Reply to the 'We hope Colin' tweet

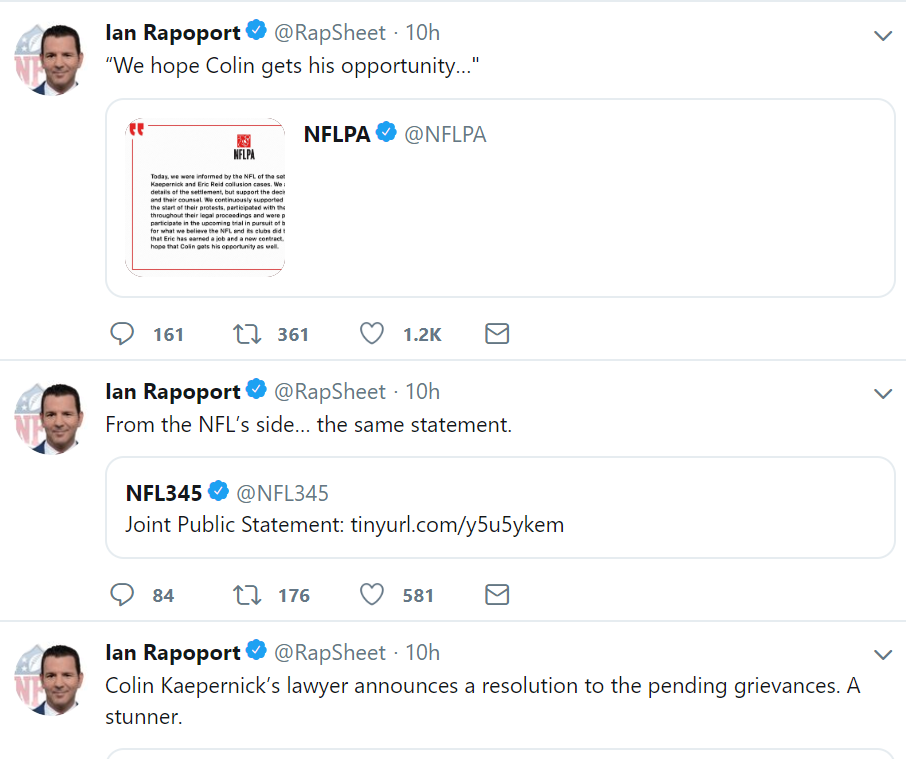[x=122, y=334]
